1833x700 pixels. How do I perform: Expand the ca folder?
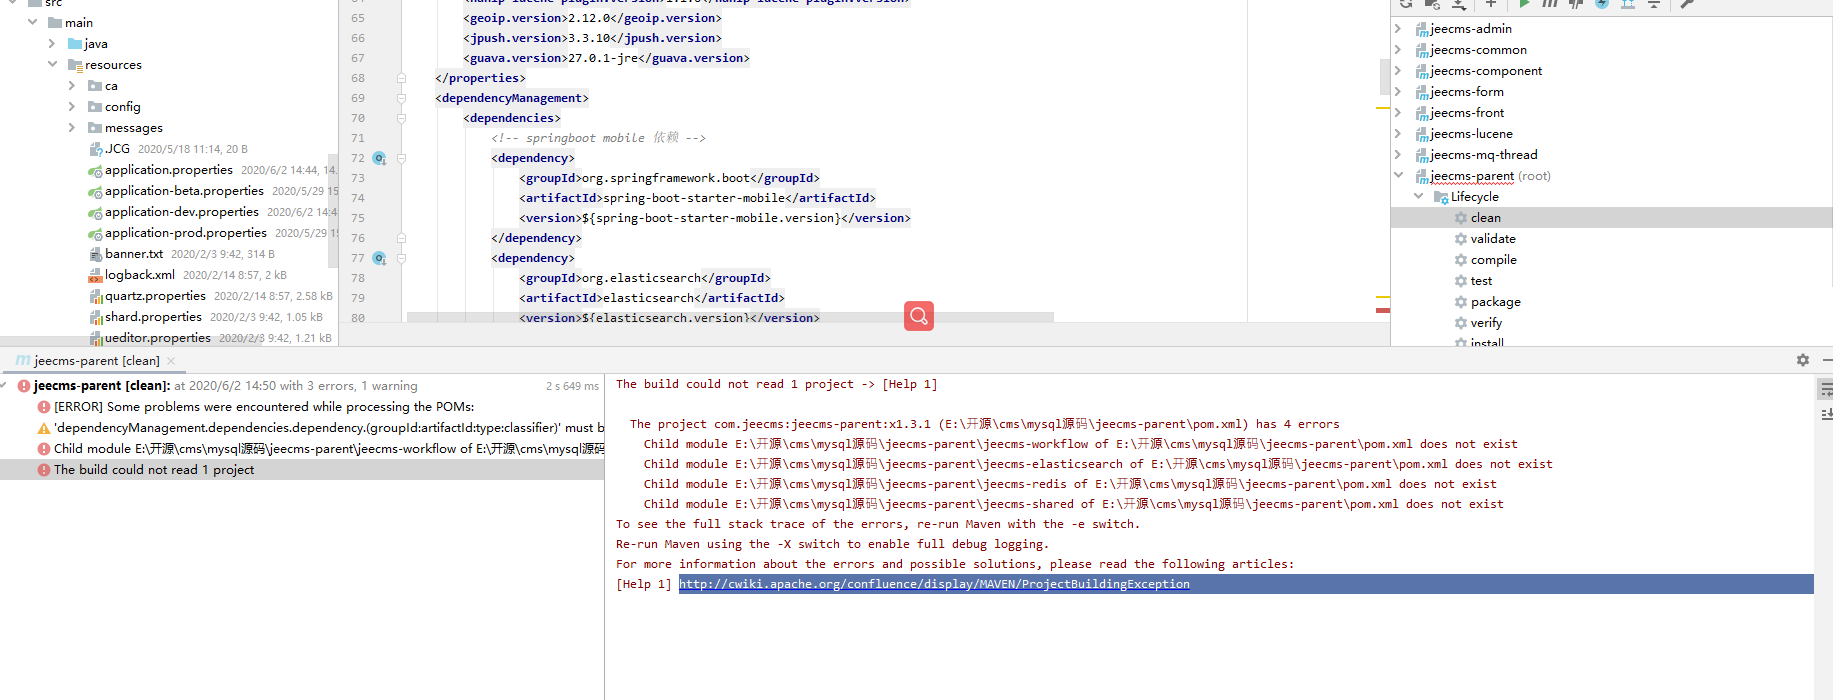(71, 85)
